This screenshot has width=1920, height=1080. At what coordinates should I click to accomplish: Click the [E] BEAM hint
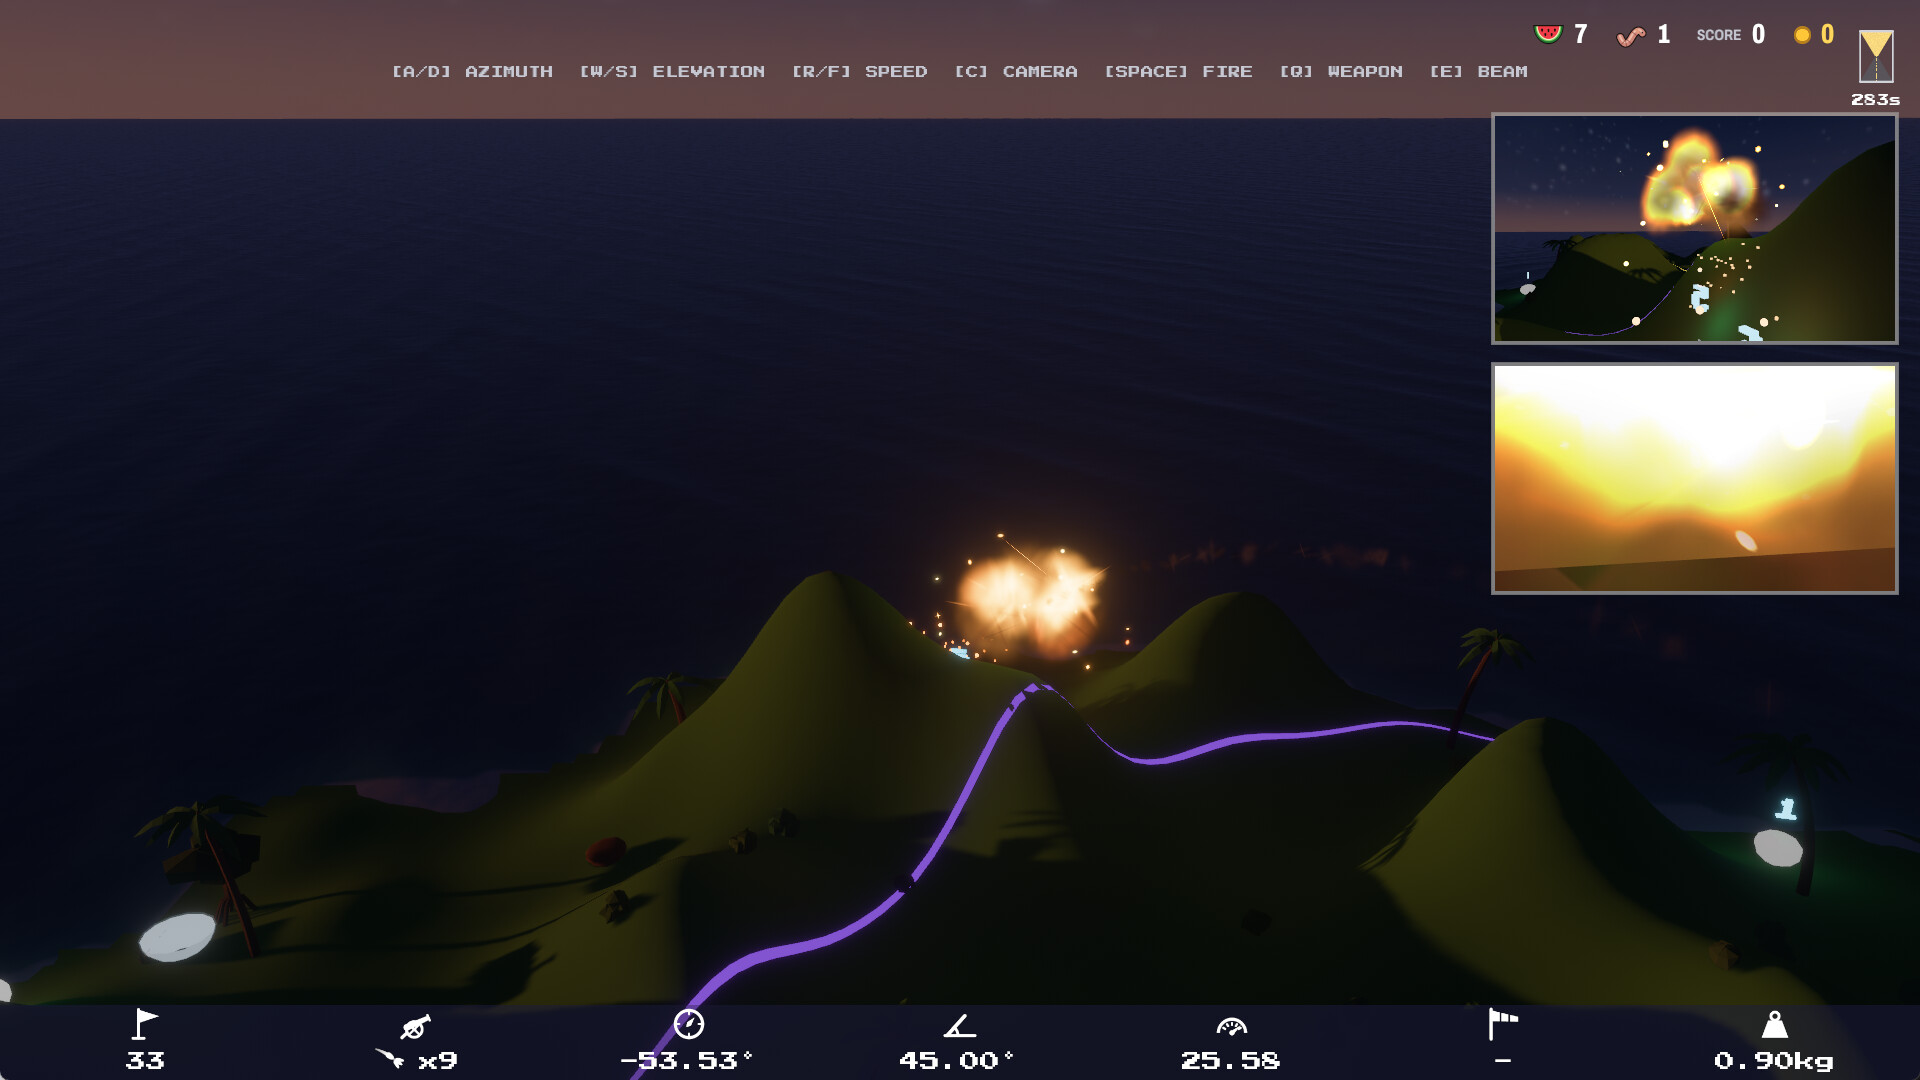[1478, 72]
